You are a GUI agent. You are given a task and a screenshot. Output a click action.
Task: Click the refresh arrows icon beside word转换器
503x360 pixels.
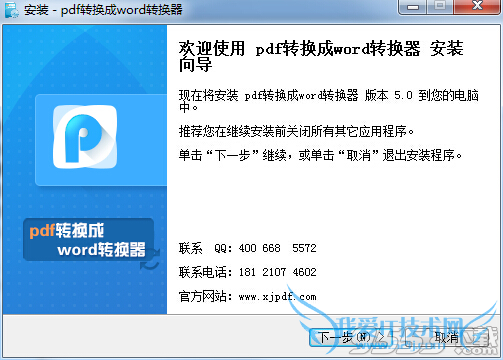tap(150, 259)
